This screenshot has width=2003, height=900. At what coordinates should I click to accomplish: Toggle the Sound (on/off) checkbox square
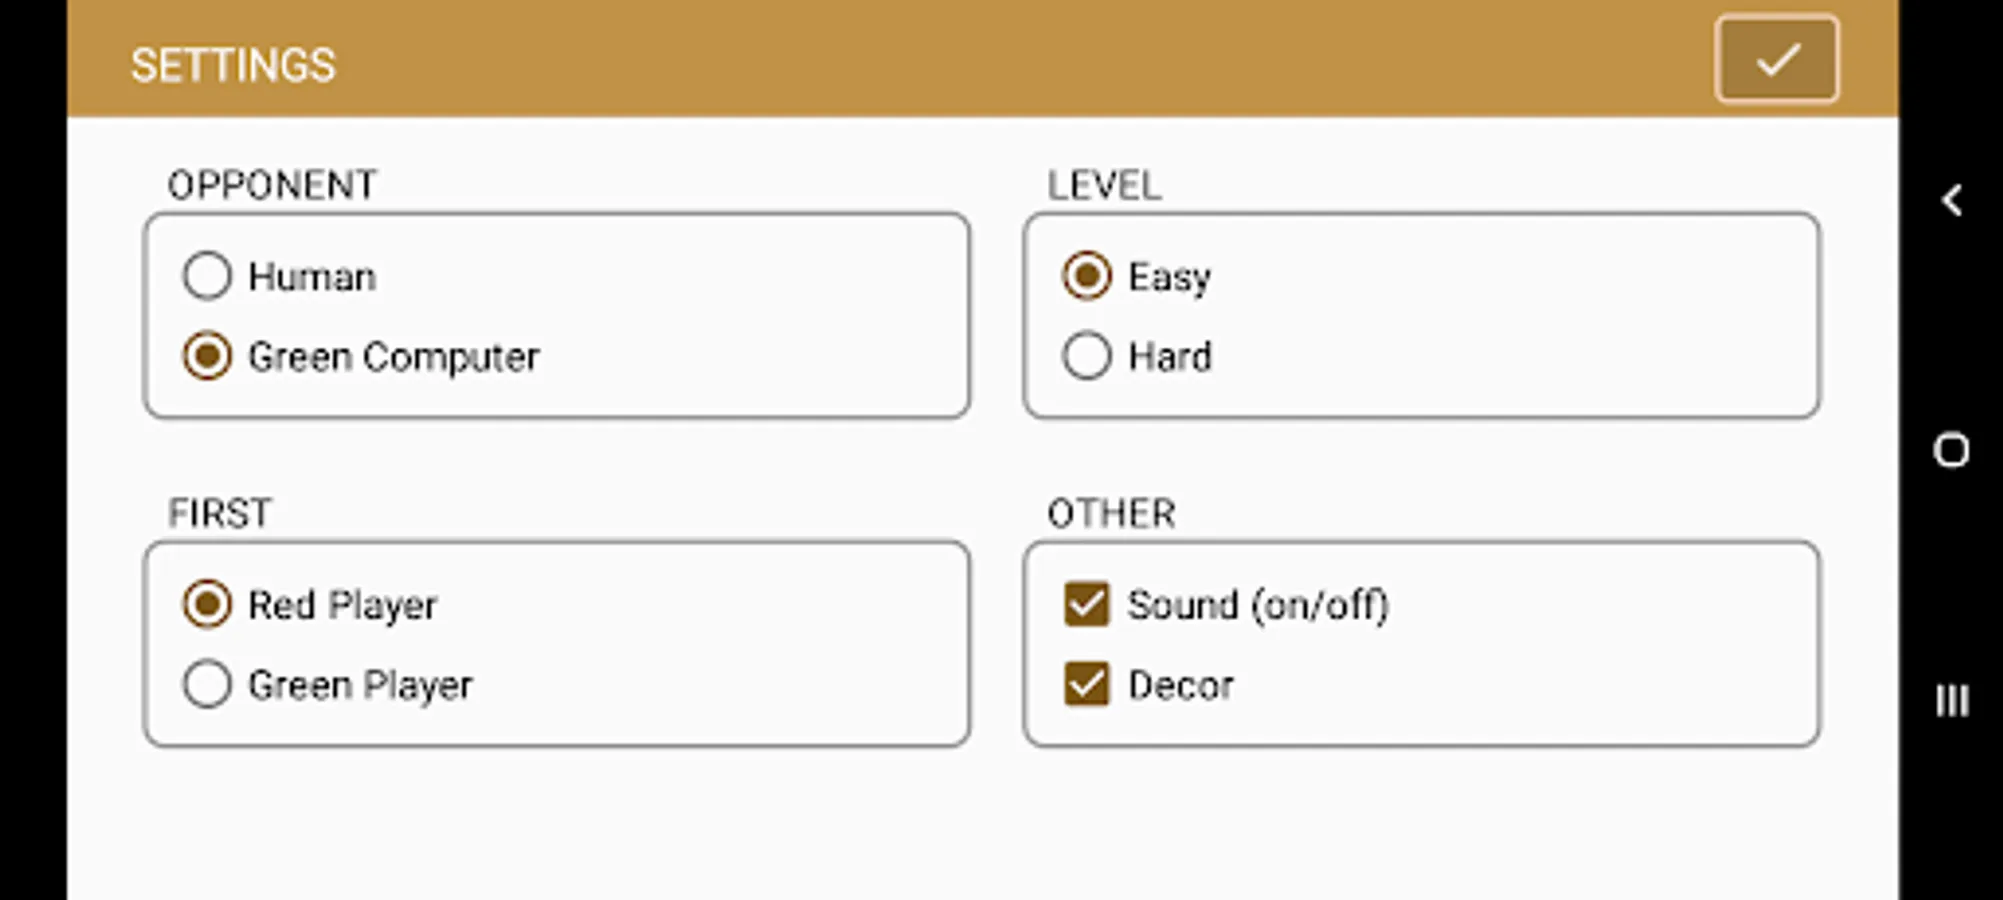point(1086,604)
